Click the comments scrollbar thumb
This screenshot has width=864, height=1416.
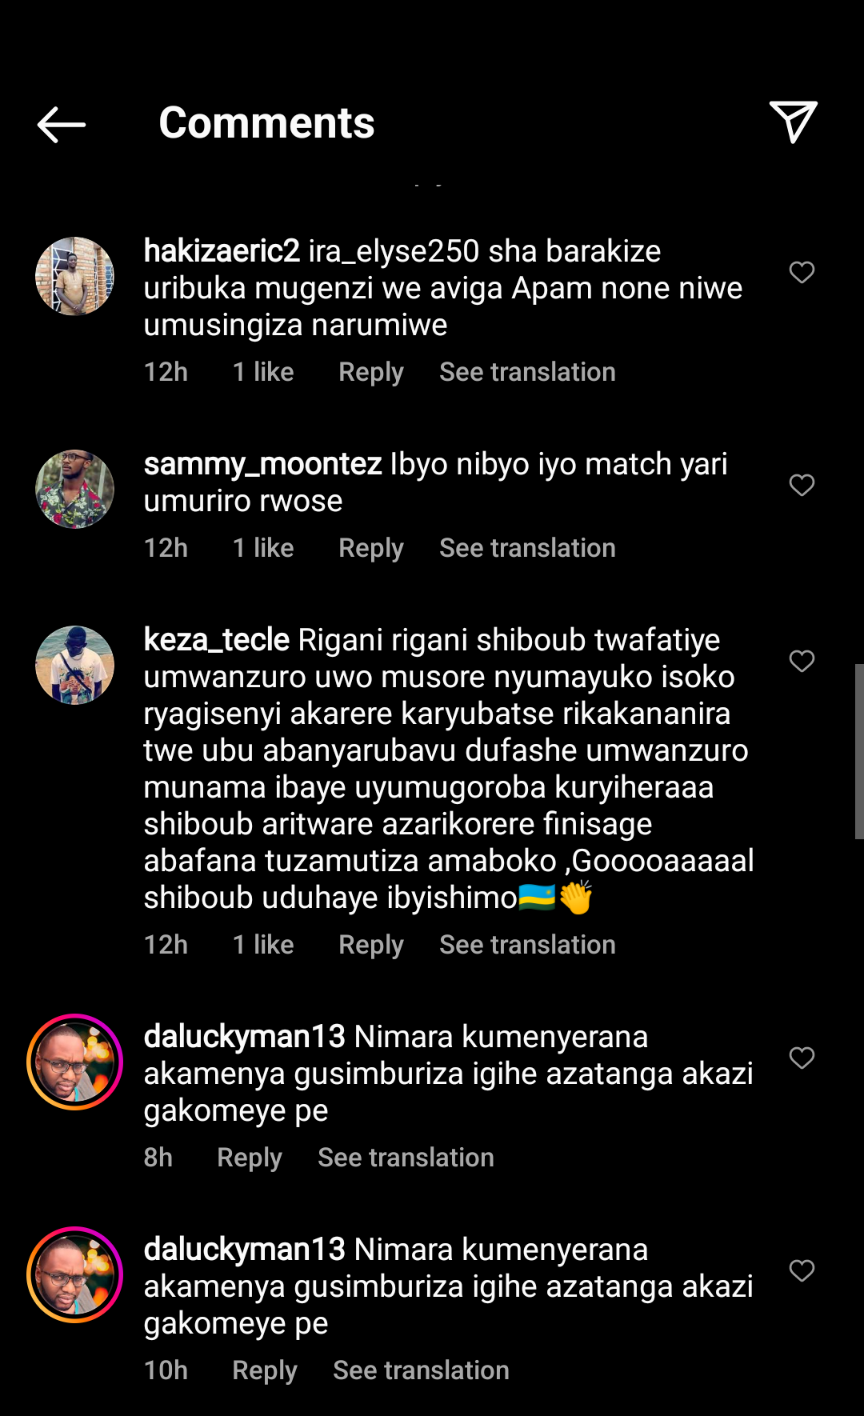pyautogui.click(x=858, y=750)
